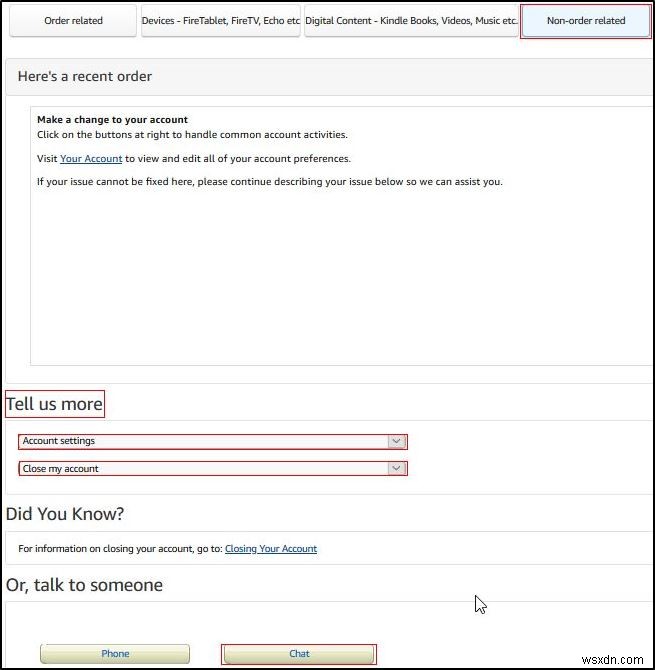Follow the Closing Your Account link
655x670 pixels.
(x=271, y=548)
